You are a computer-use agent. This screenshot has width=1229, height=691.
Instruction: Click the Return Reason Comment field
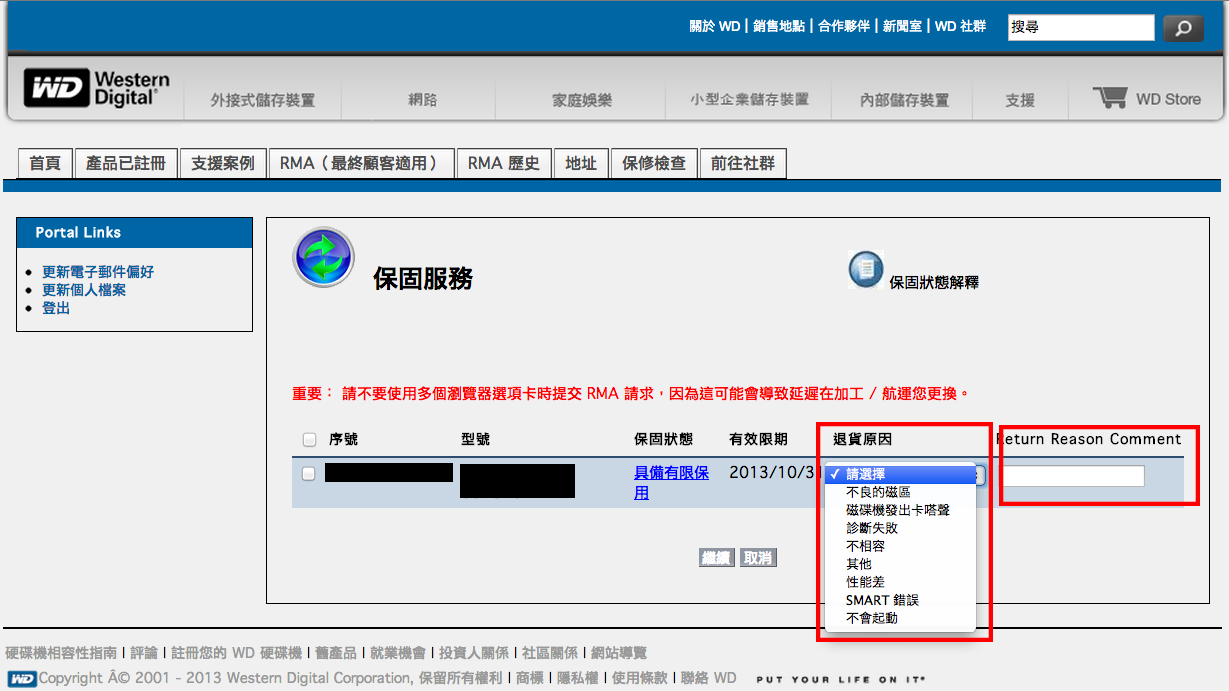pyautogui.click(x=1073, y=476)
